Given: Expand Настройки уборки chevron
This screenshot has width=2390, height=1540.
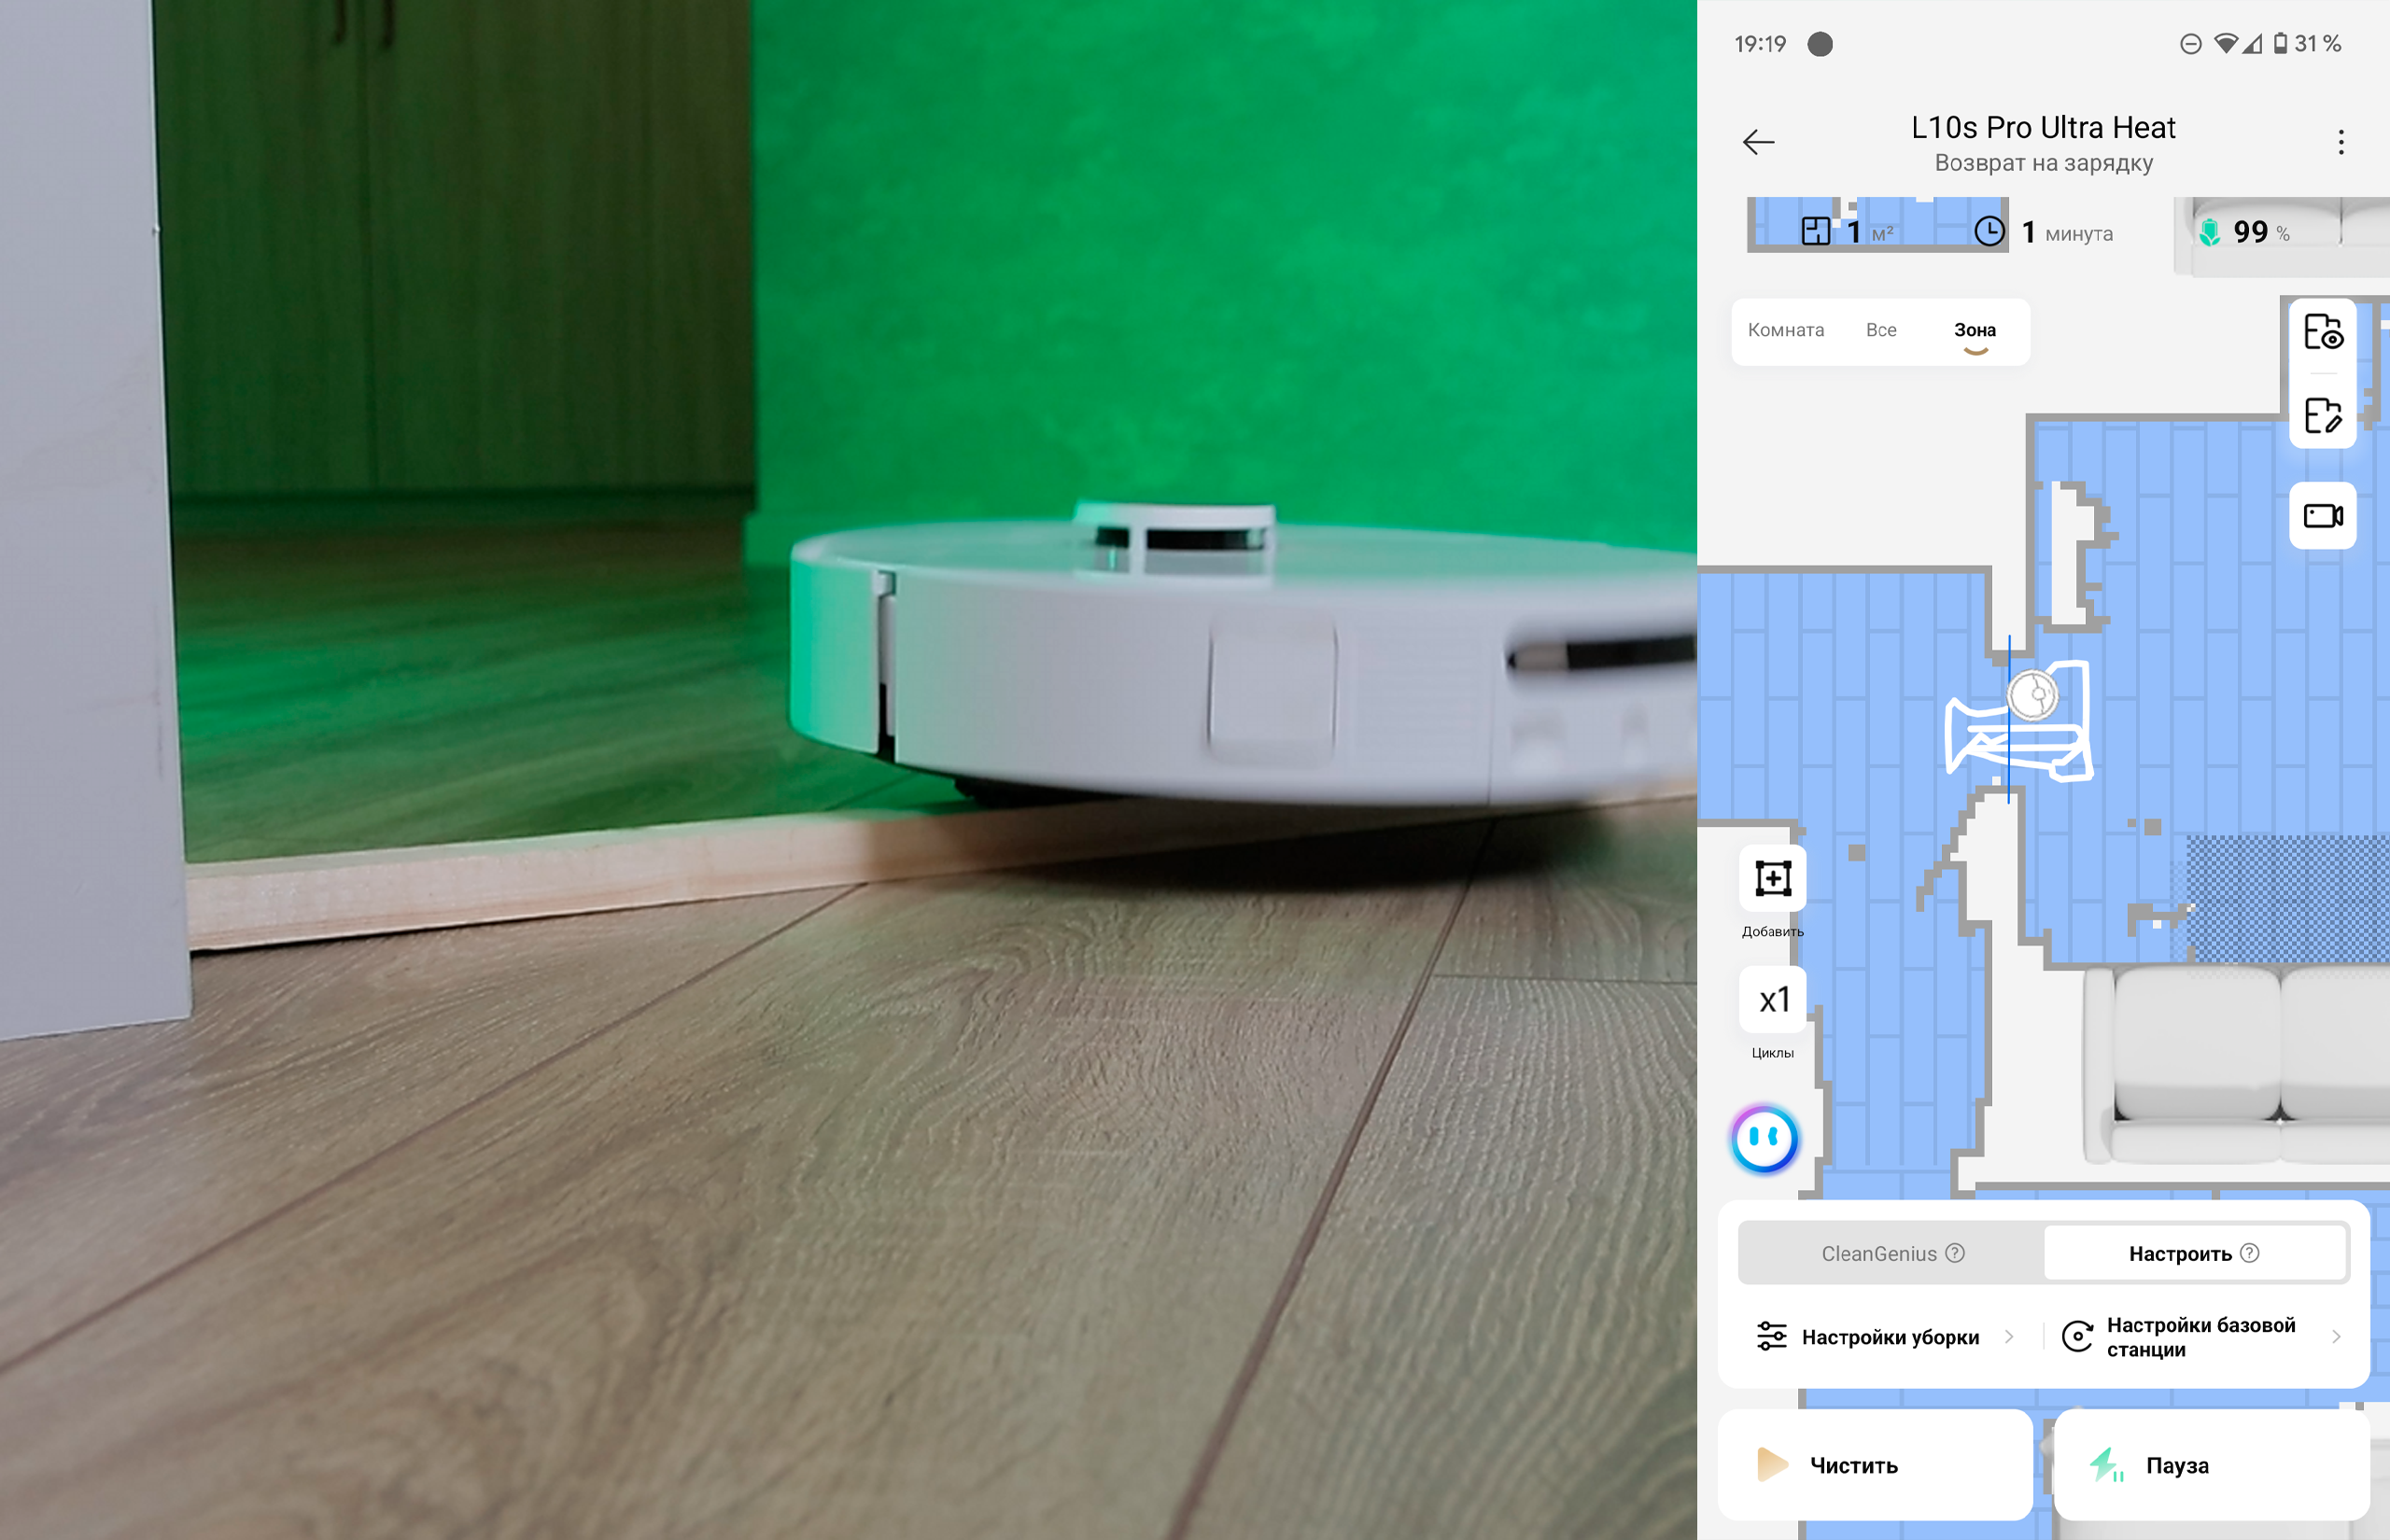Looking at the screenshot, I should [2009, 1337].
